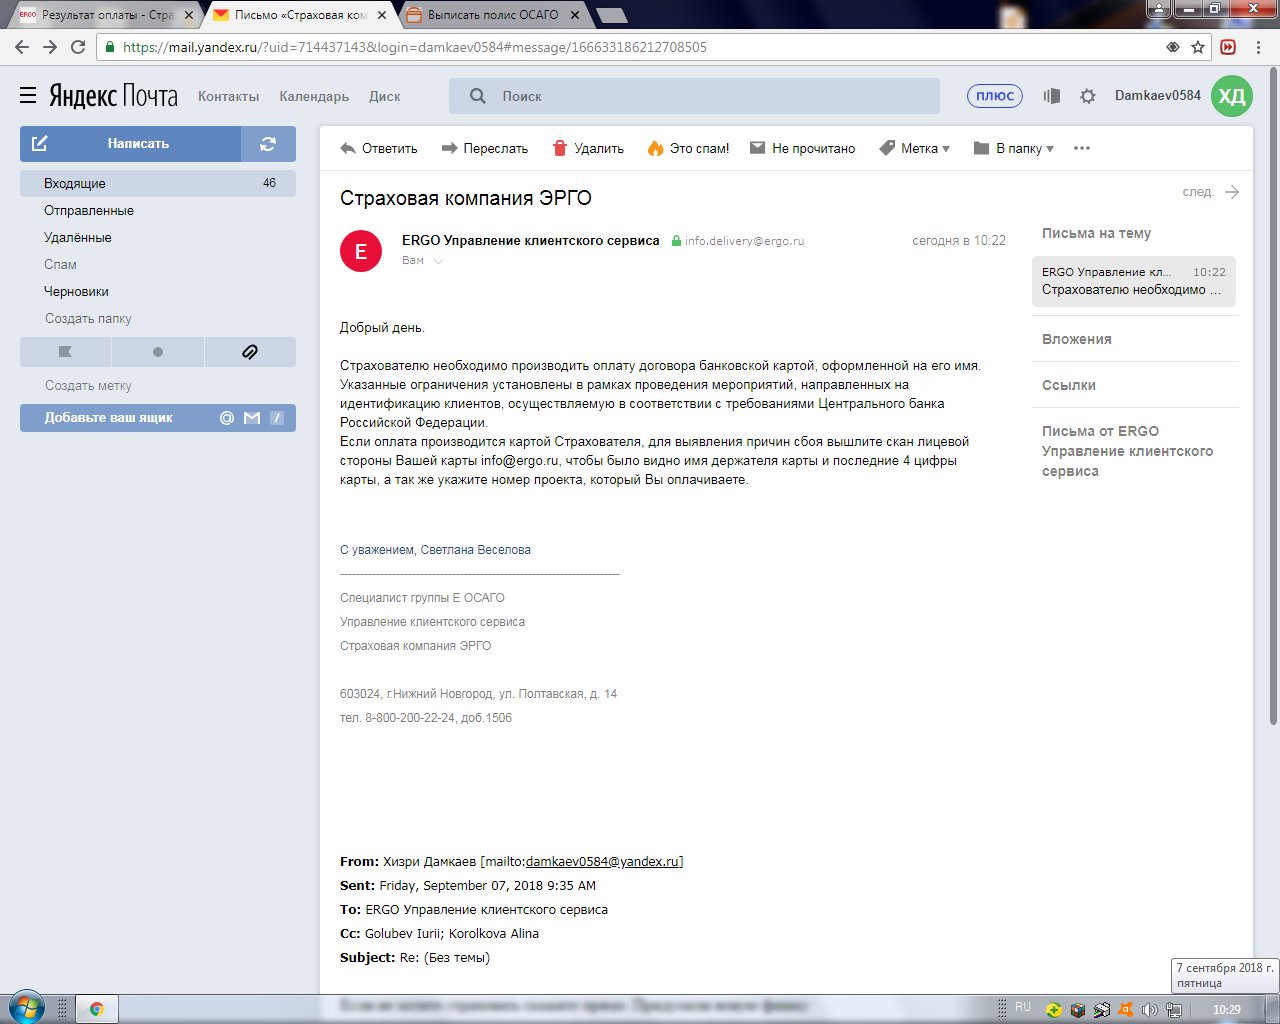The image size is (1280, 1024).
Task: Click the ХД user avatar
Action: 1232,96
